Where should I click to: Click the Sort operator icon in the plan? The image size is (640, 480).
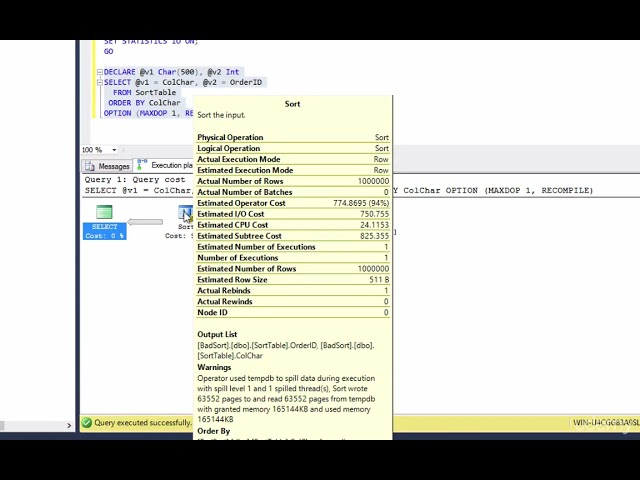(x=185, y=213)
